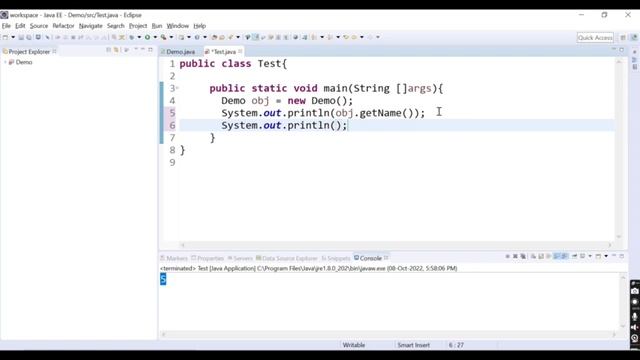Click the Java EE perspective icon
Screen dimensions: 640x360
click(x=634, y=38)
